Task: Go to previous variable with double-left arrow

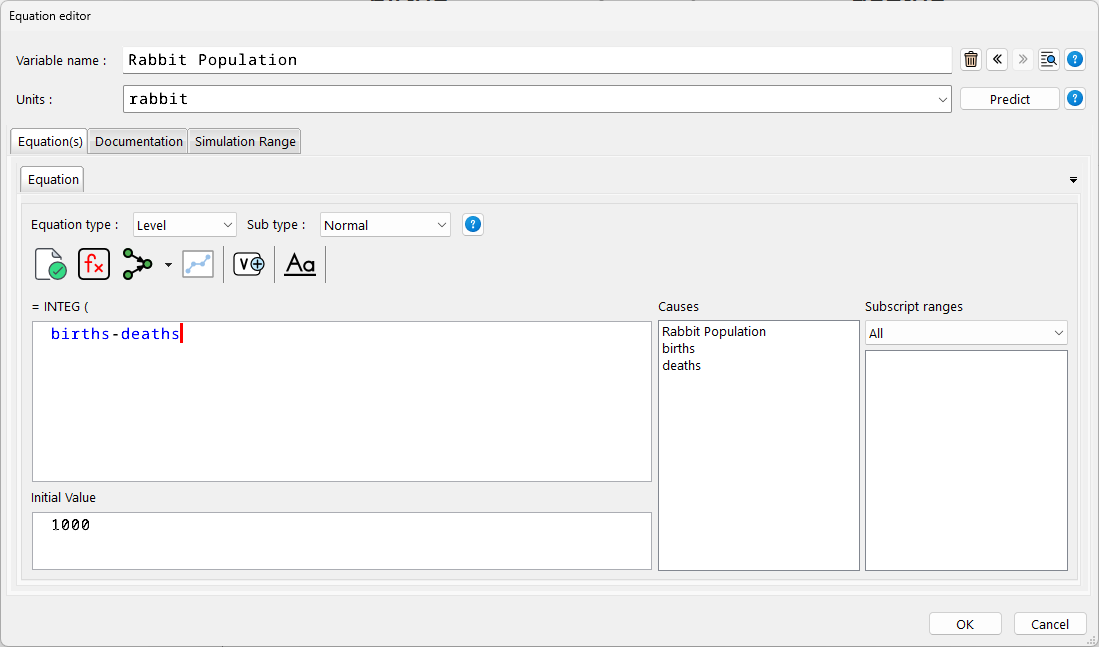Action: tap(997, 60)
